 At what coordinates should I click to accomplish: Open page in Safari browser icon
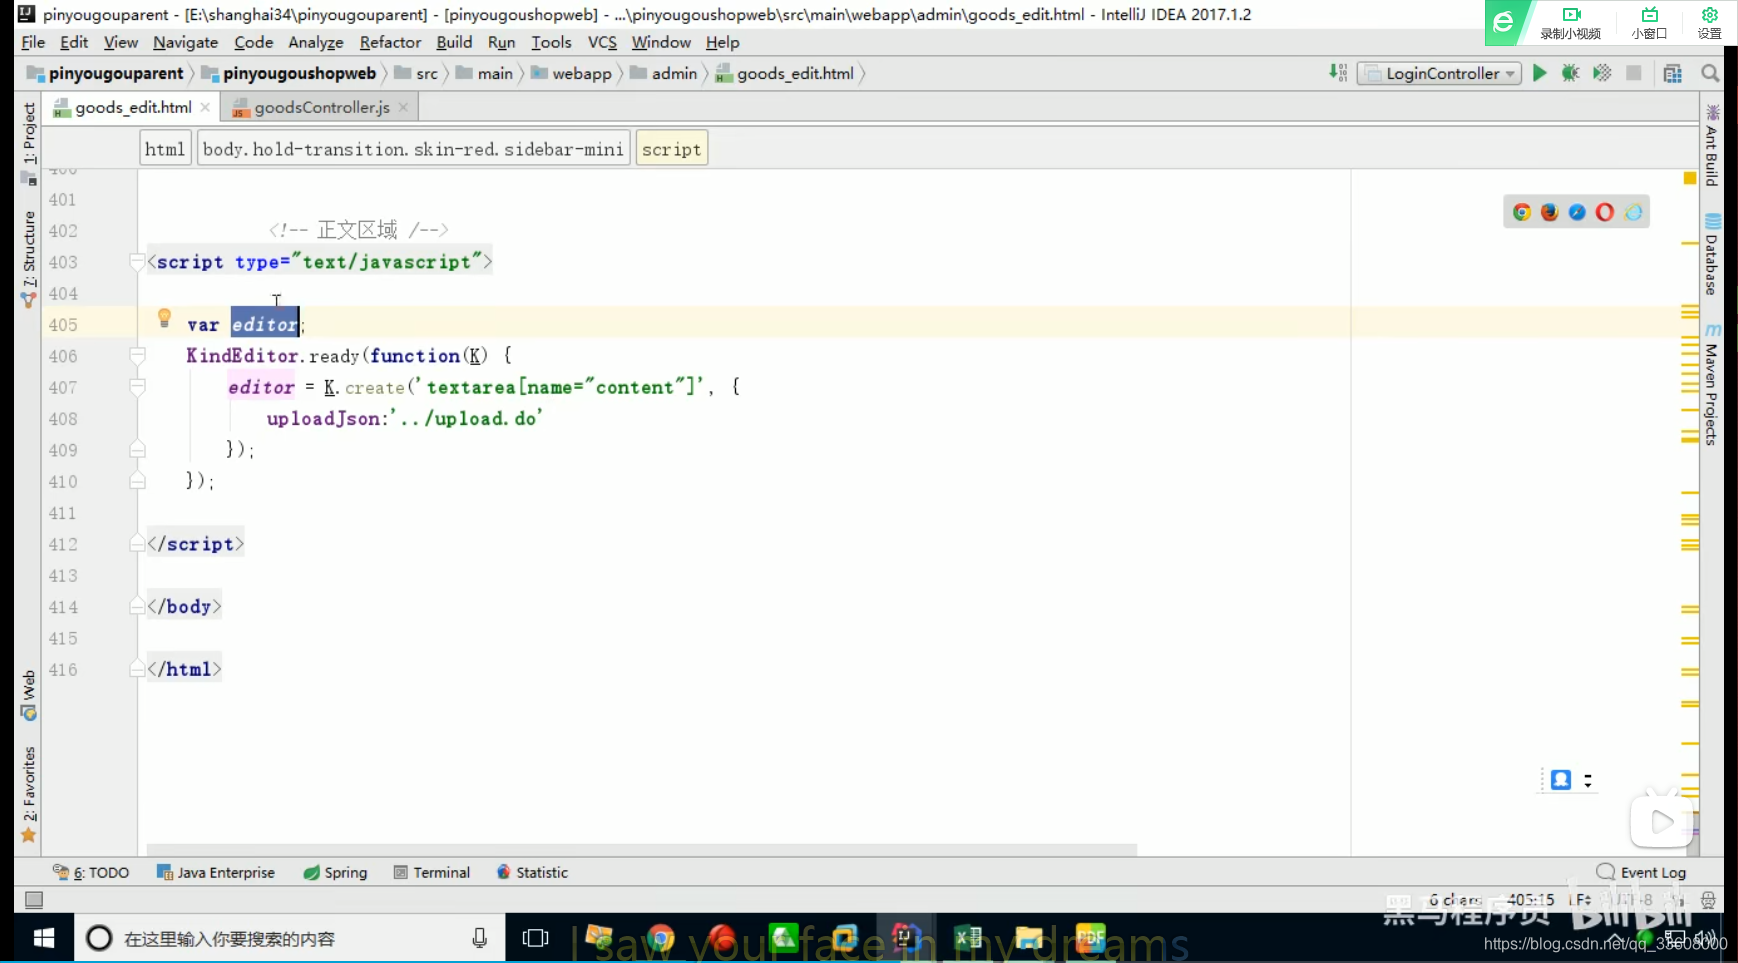pos(1577,212)
